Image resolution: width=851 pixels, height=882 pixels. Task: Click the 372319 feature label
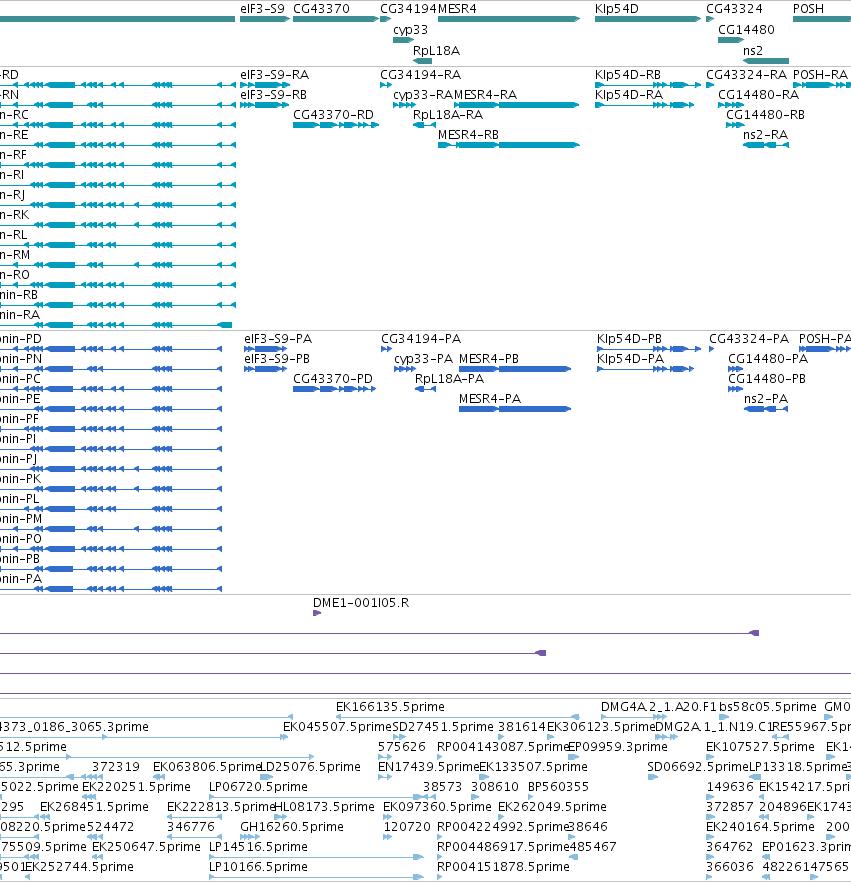[116, 767]
